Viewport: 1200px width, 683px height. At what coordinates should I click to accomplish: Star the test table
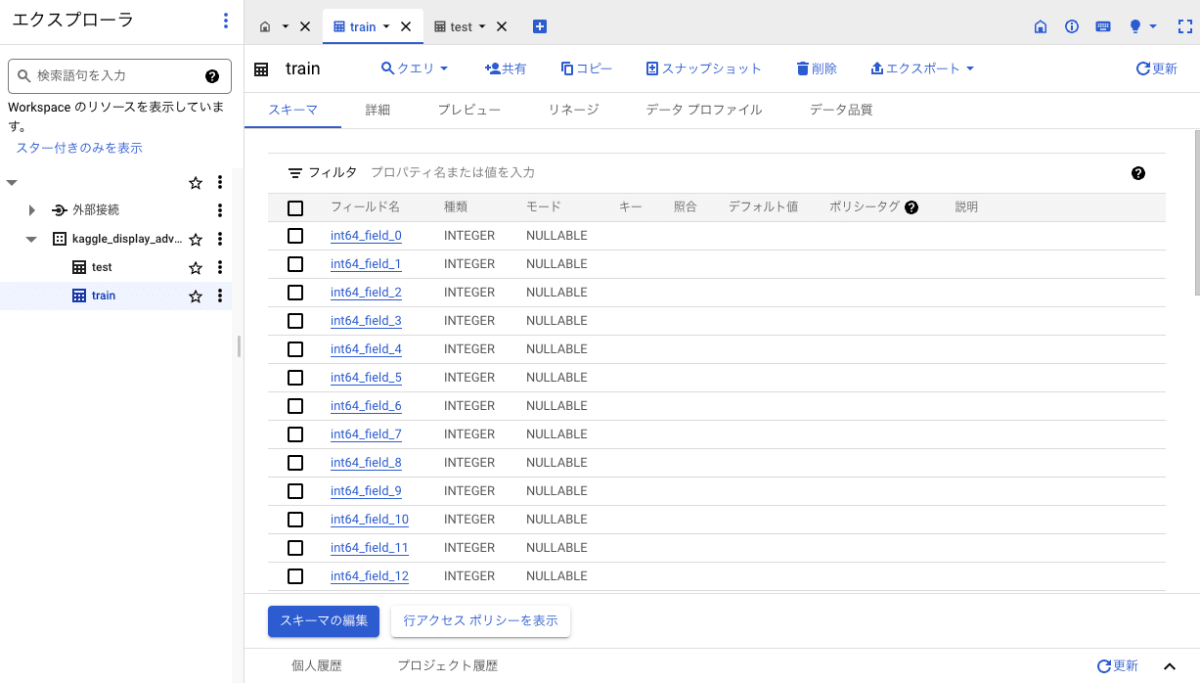[x=196, y=268]
